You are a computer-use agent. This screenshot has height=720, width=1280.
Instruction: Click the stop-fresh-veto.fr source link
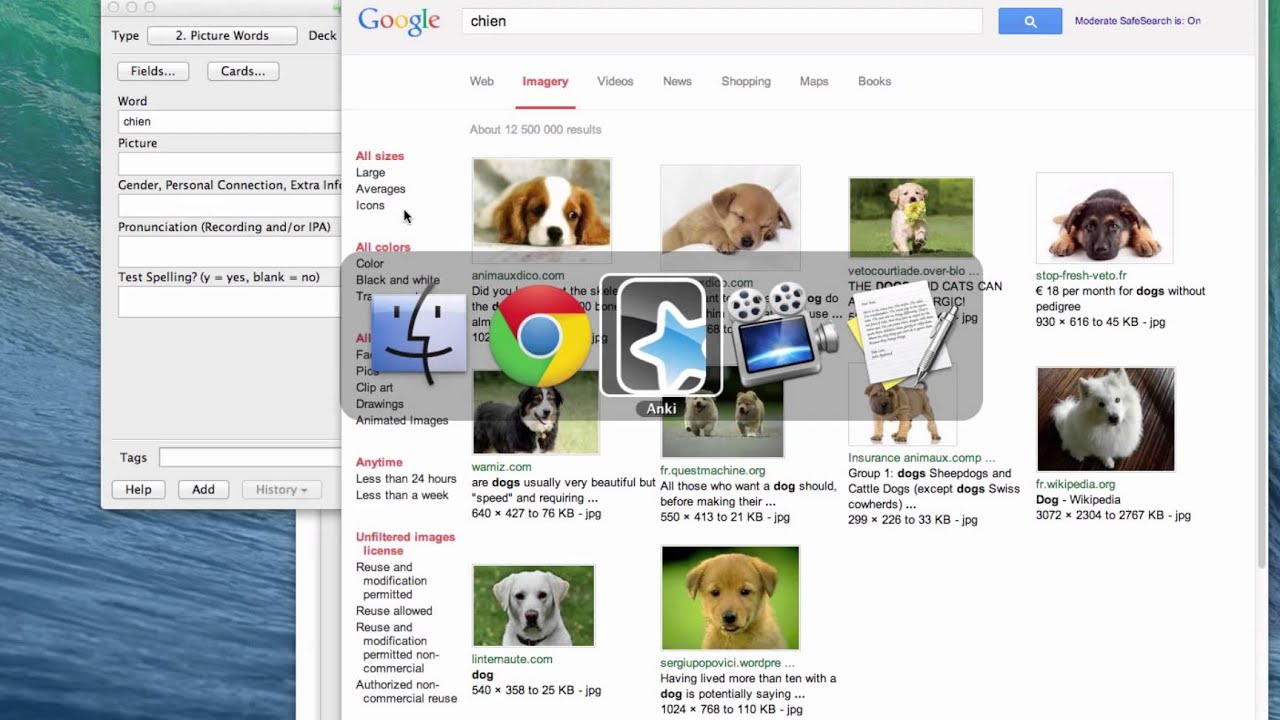[x=1081, y=276]
